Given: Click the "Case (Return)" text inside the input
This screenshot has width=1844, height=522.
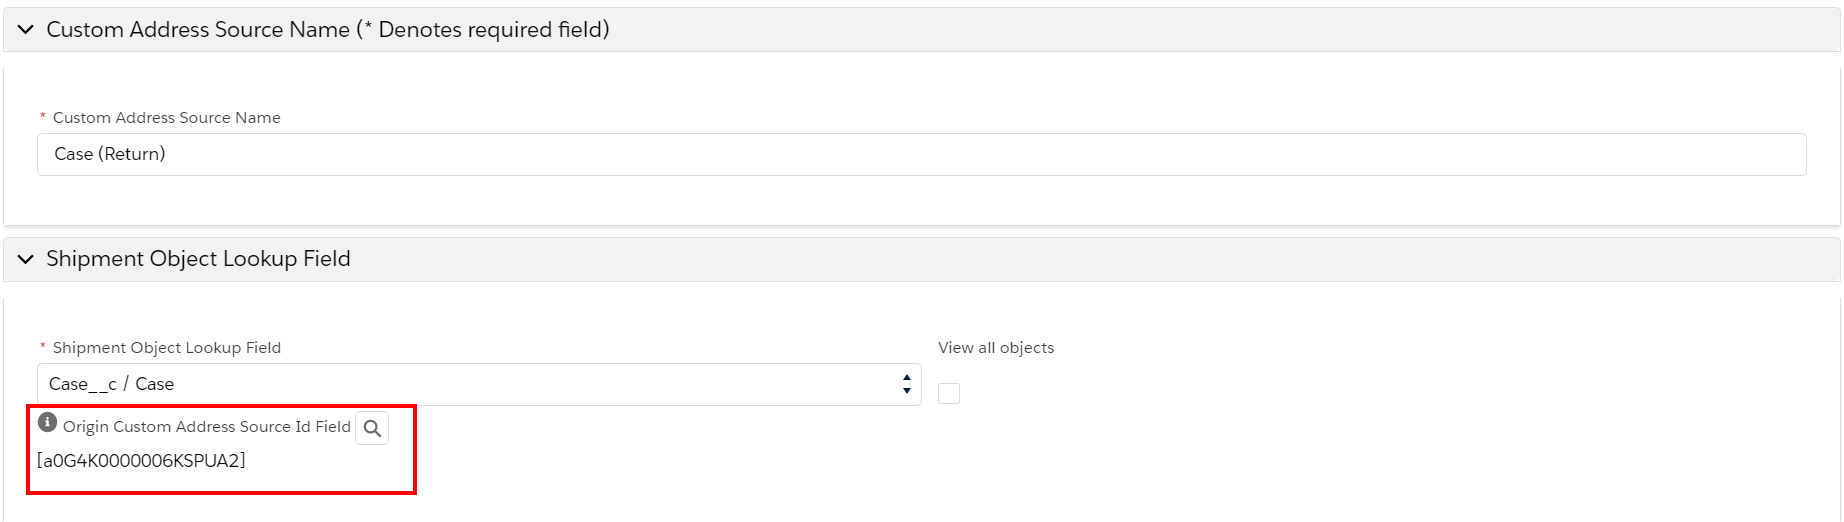Looking at the screenshot, I should tap(110, 154).
